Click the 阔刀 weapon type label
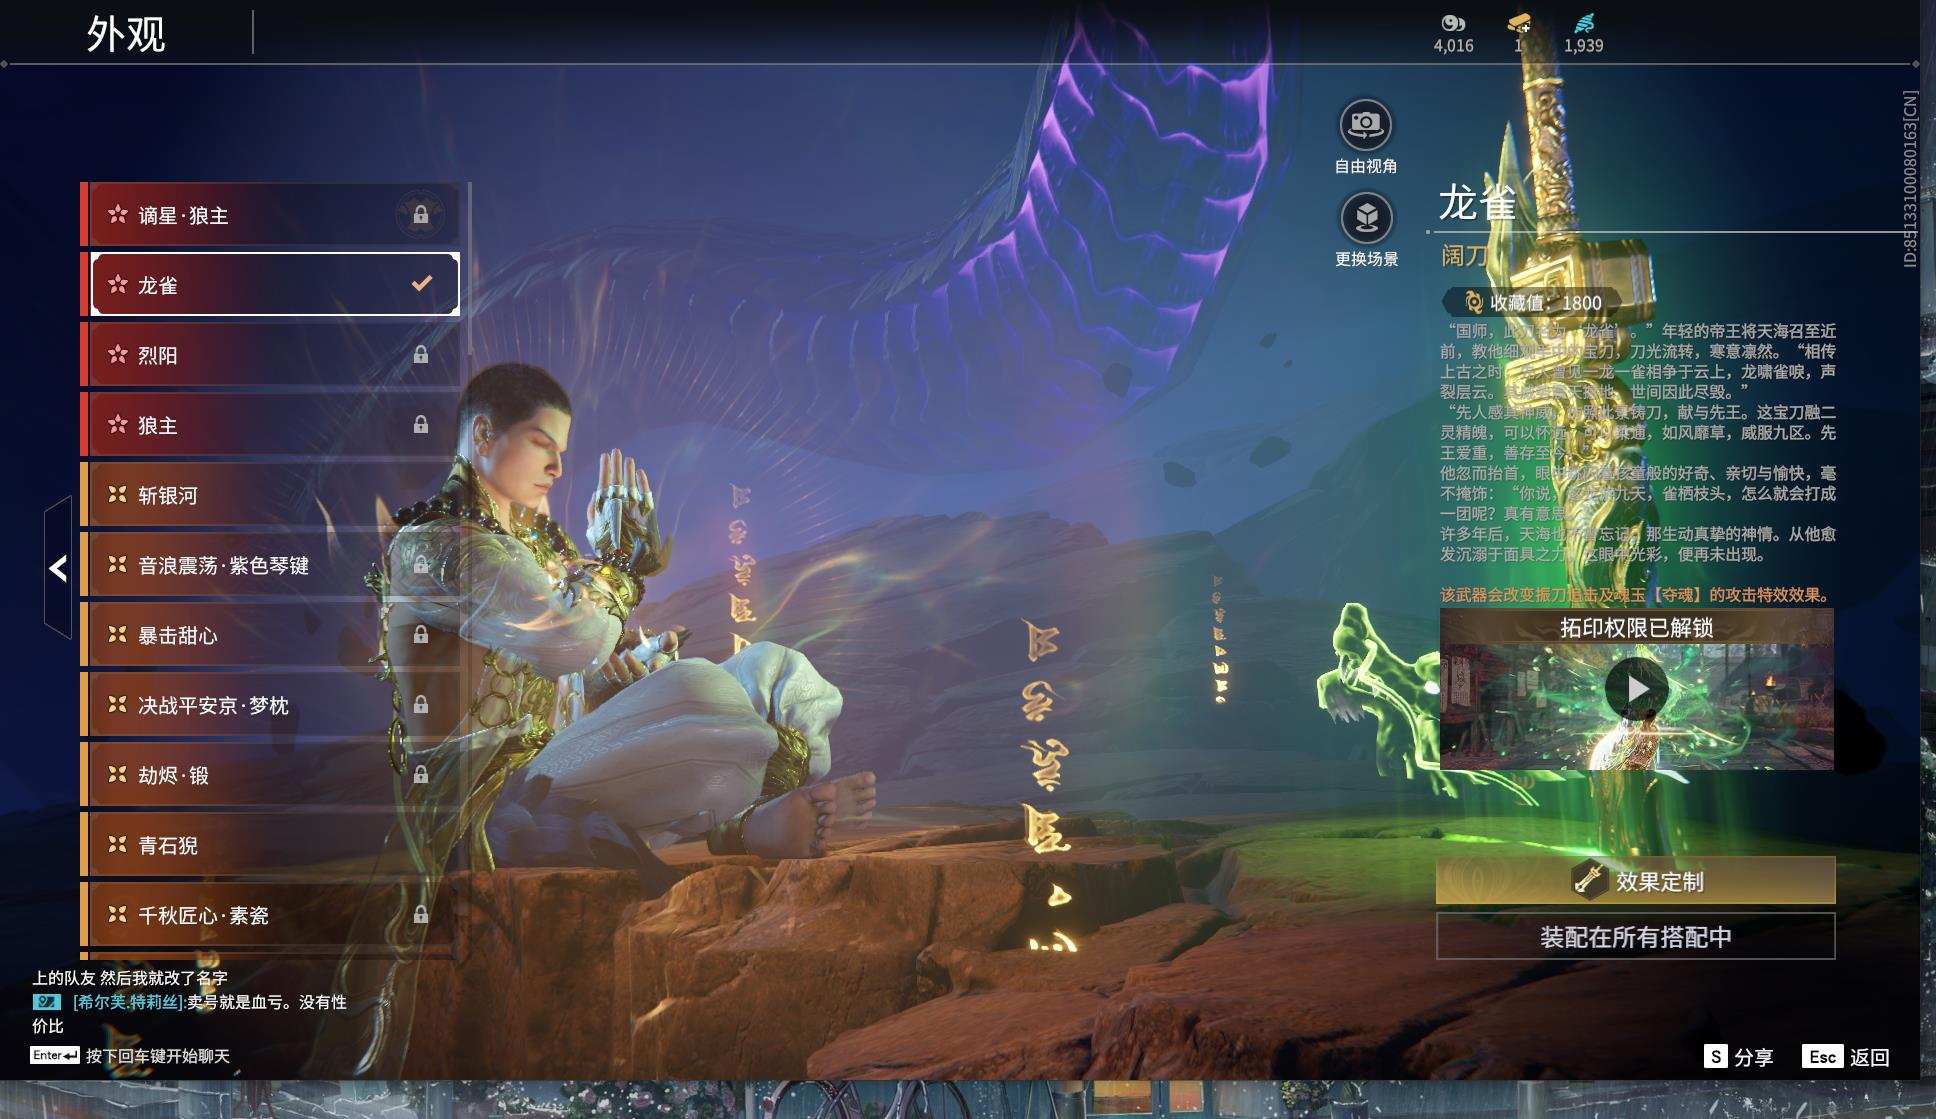 point(1463,257)
